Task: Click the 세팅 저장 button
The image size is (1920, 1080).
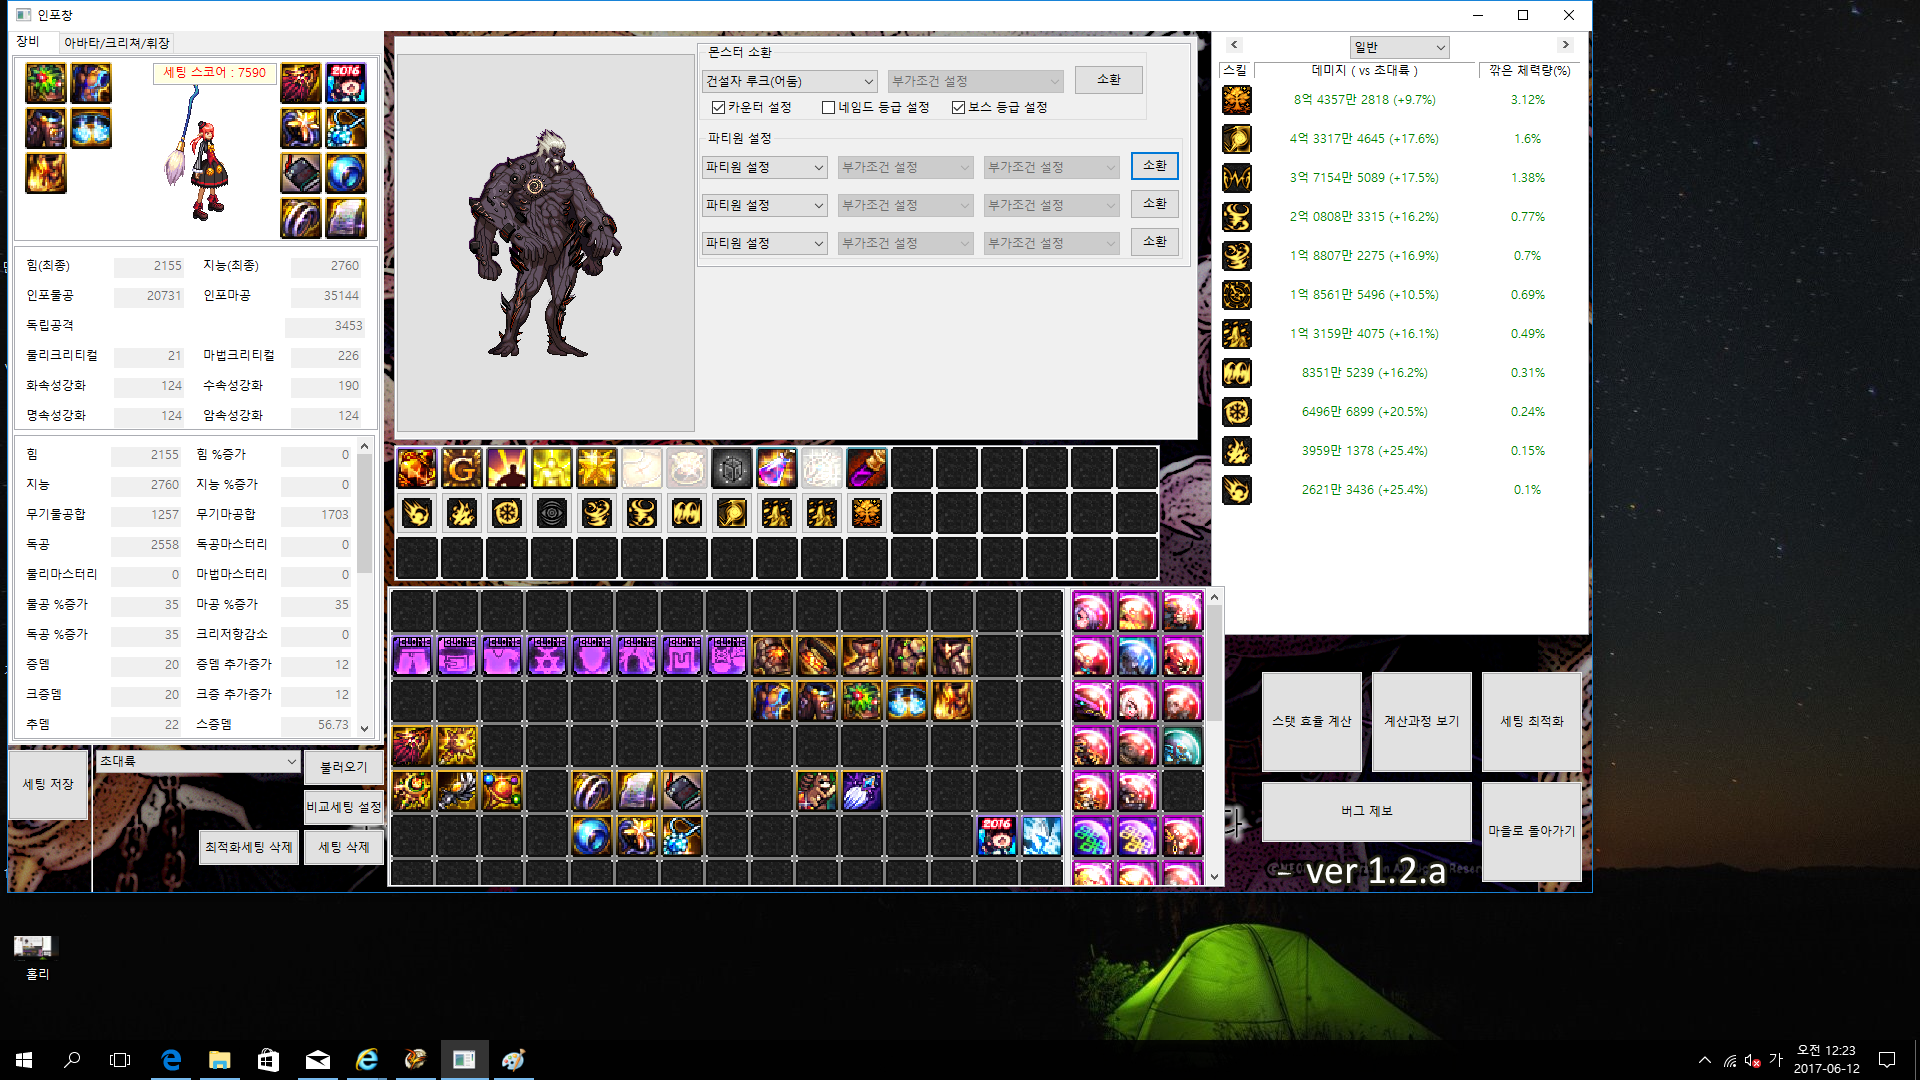Action: (48, 784)
